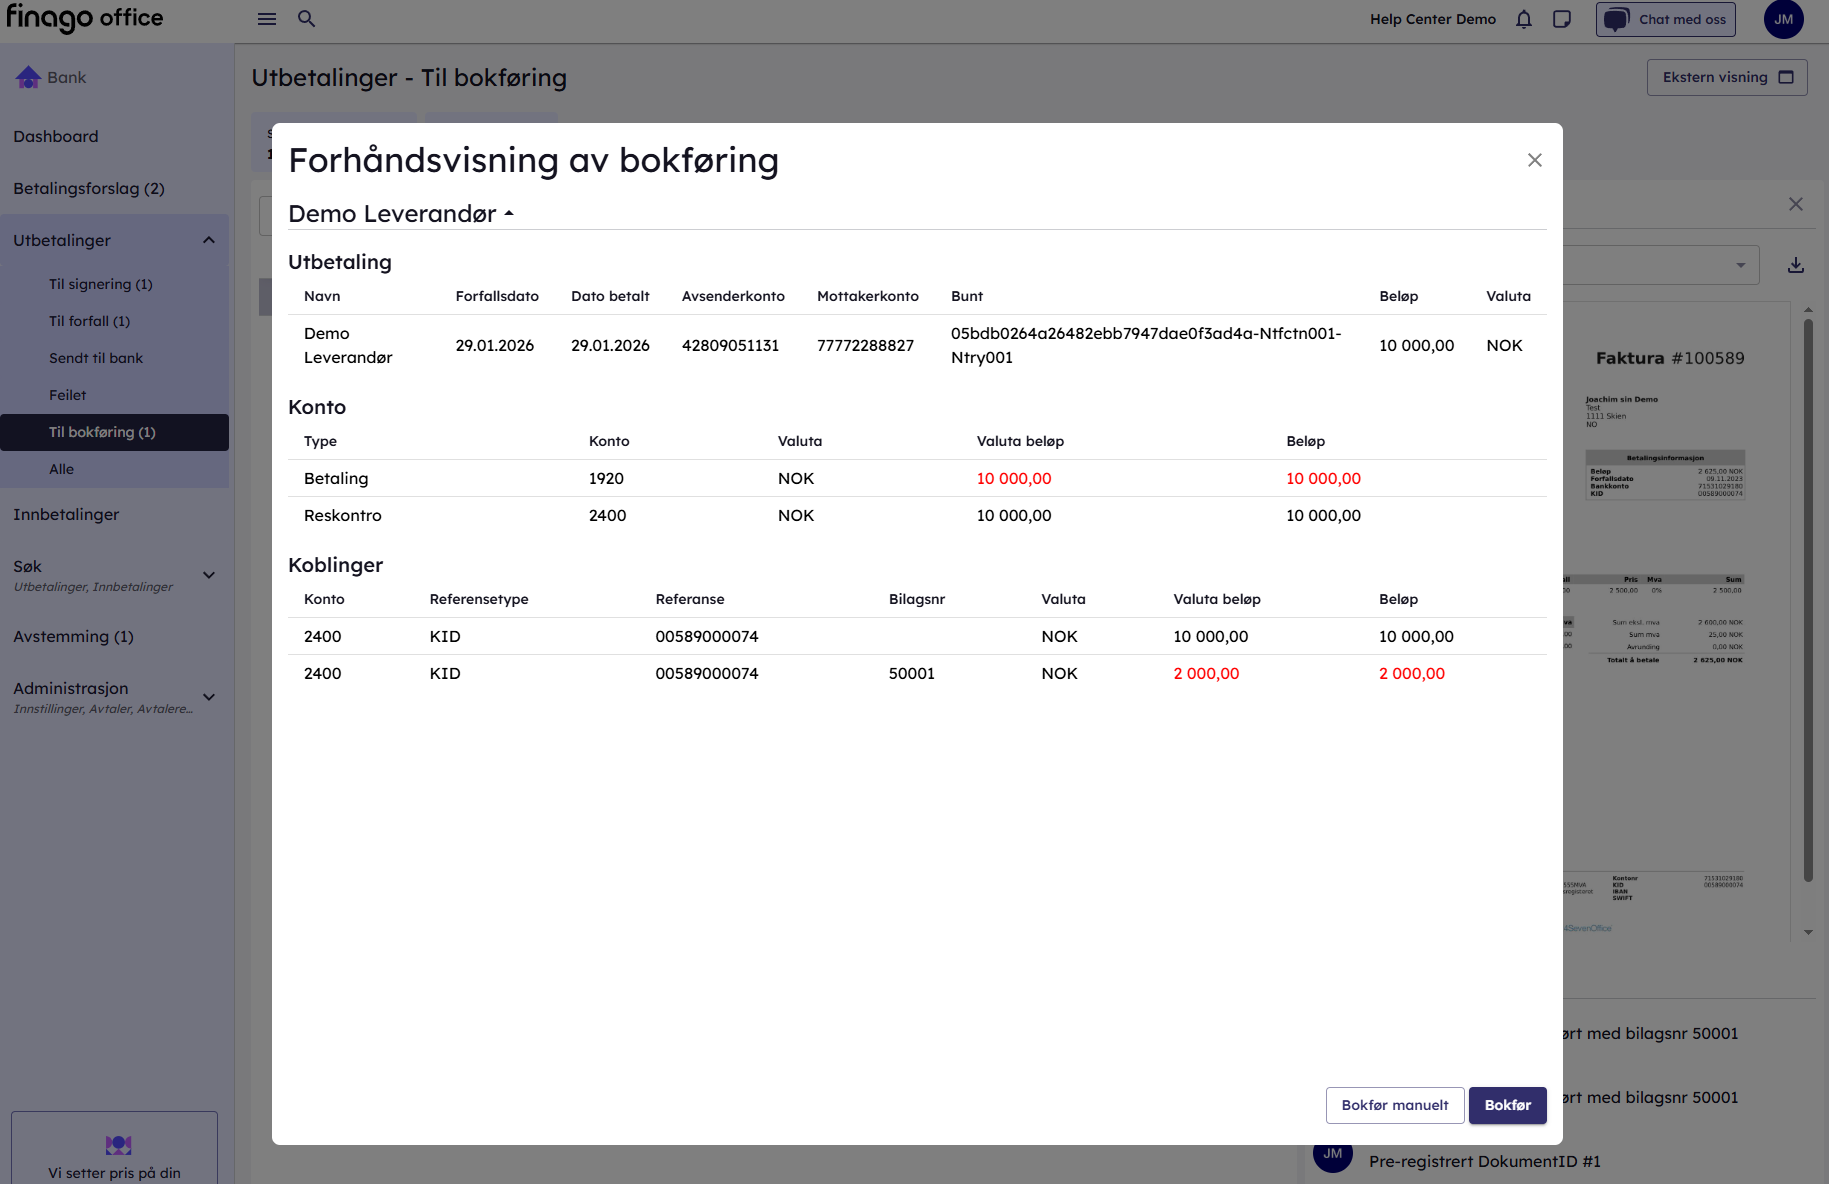Open the notifications bell
This screenshot has width=1829, height=1184.
[x=1524, y=19]
